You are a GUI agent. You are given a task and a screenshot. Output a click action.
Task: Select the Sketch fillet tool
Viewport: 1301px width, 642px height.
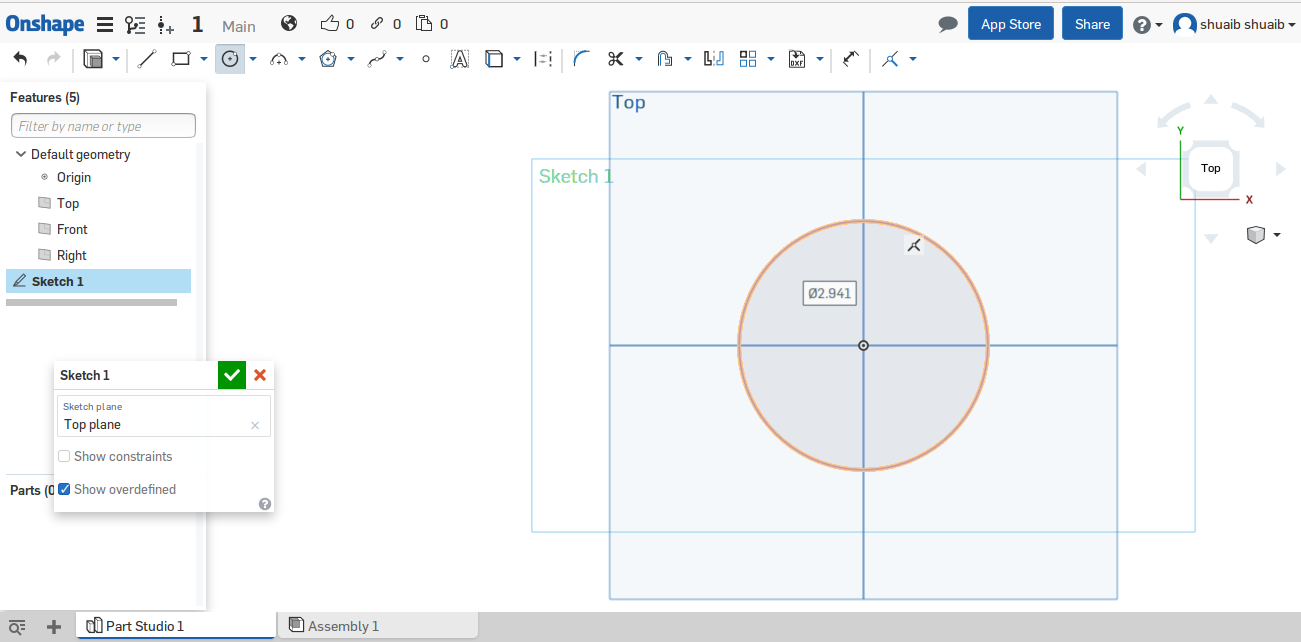(582, 59)
